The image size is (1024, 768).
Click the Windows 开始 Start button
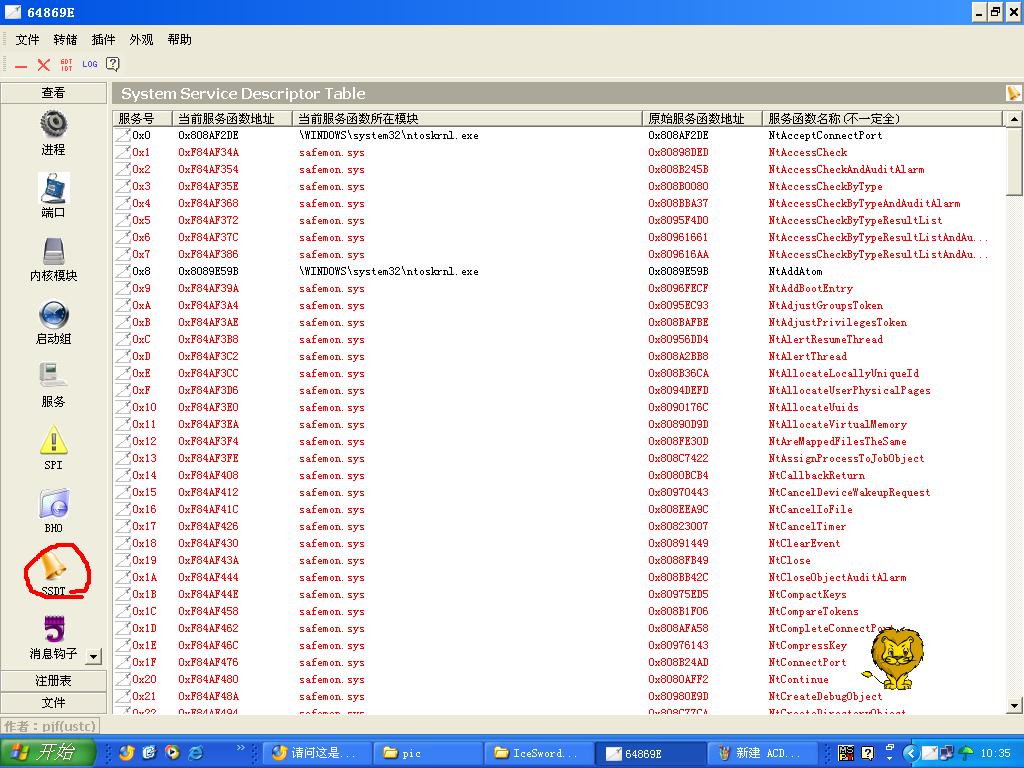[x=48, y=753]
